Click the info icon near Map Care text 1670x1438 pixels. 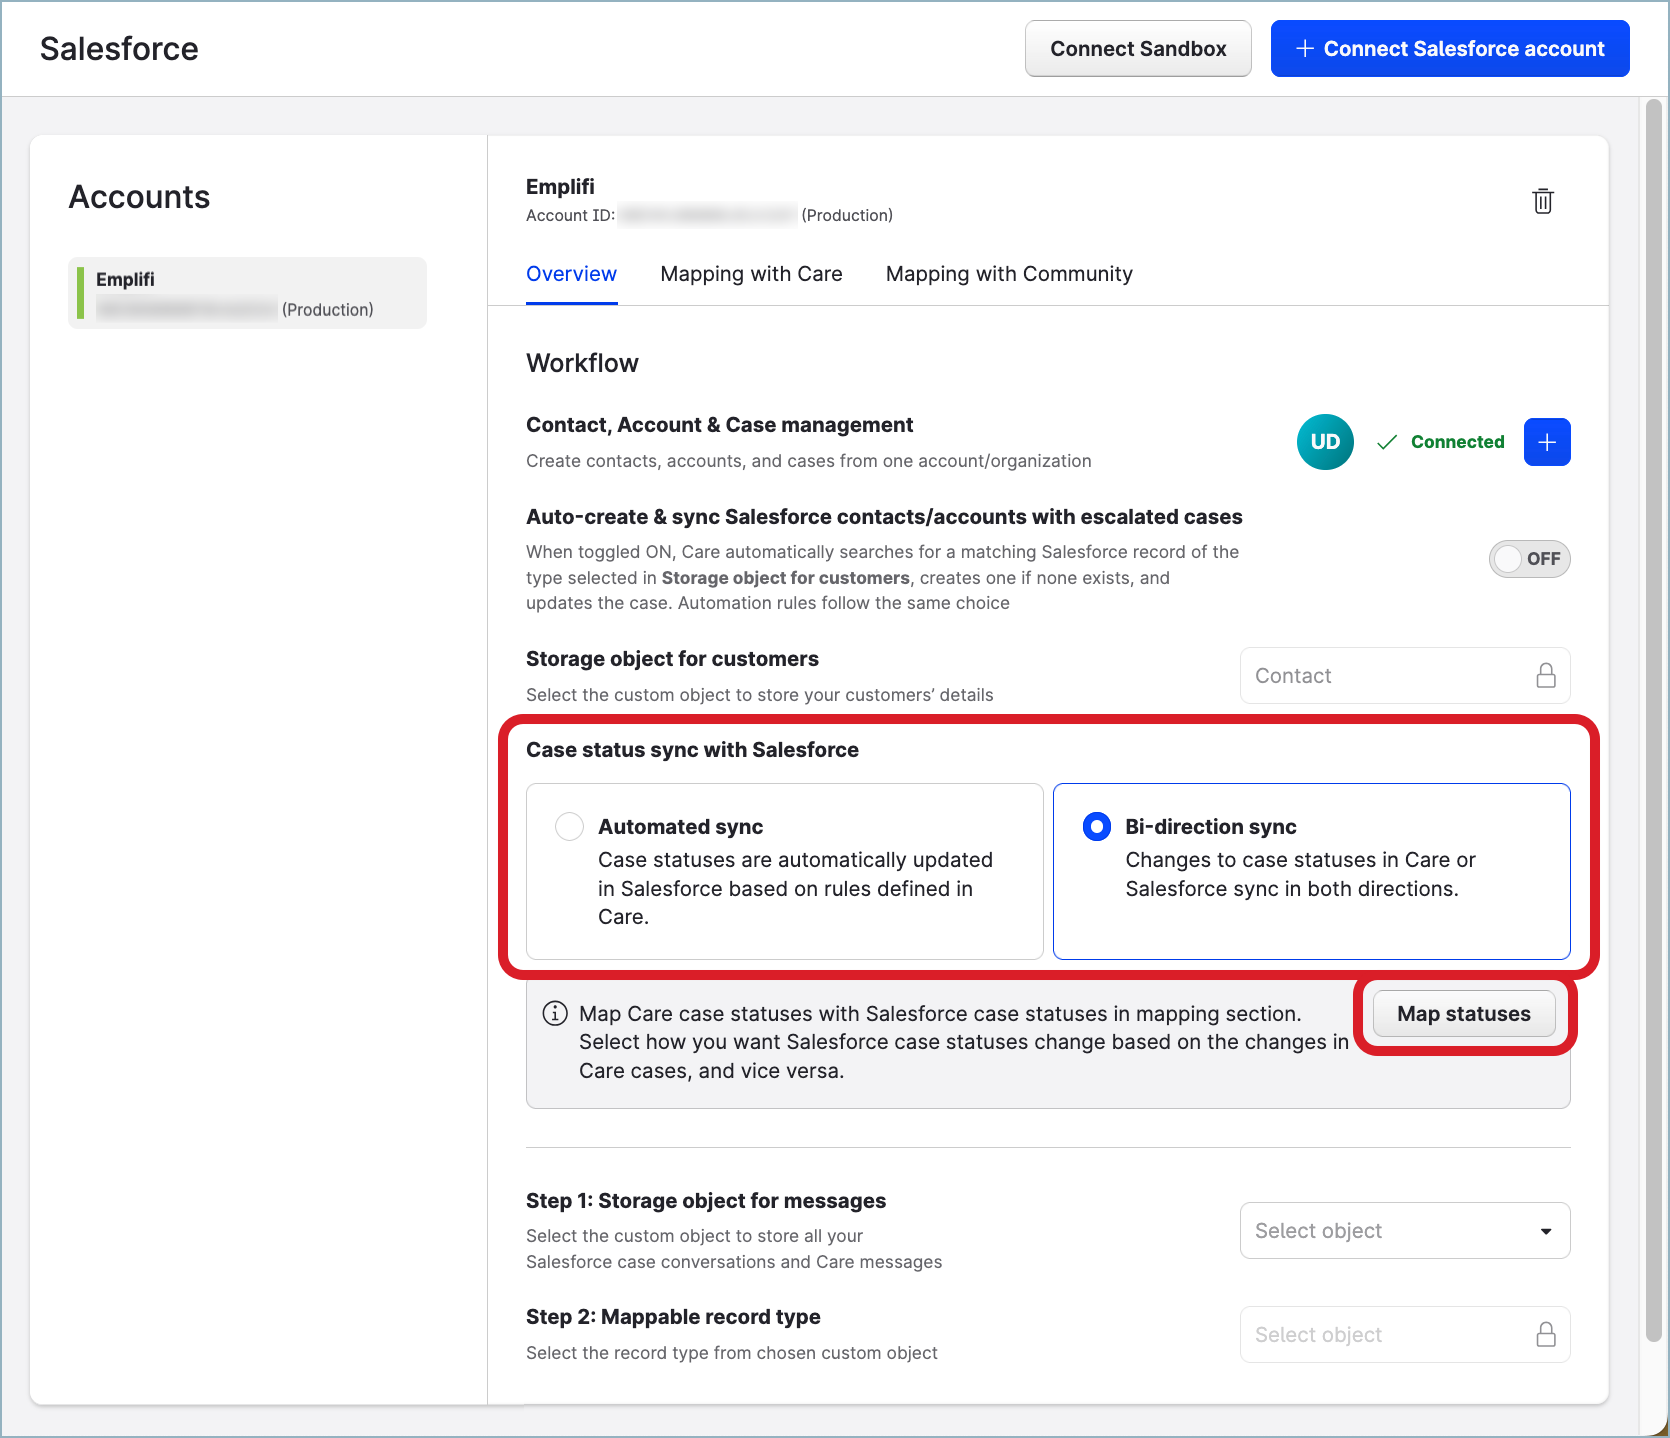[554, 1013]
